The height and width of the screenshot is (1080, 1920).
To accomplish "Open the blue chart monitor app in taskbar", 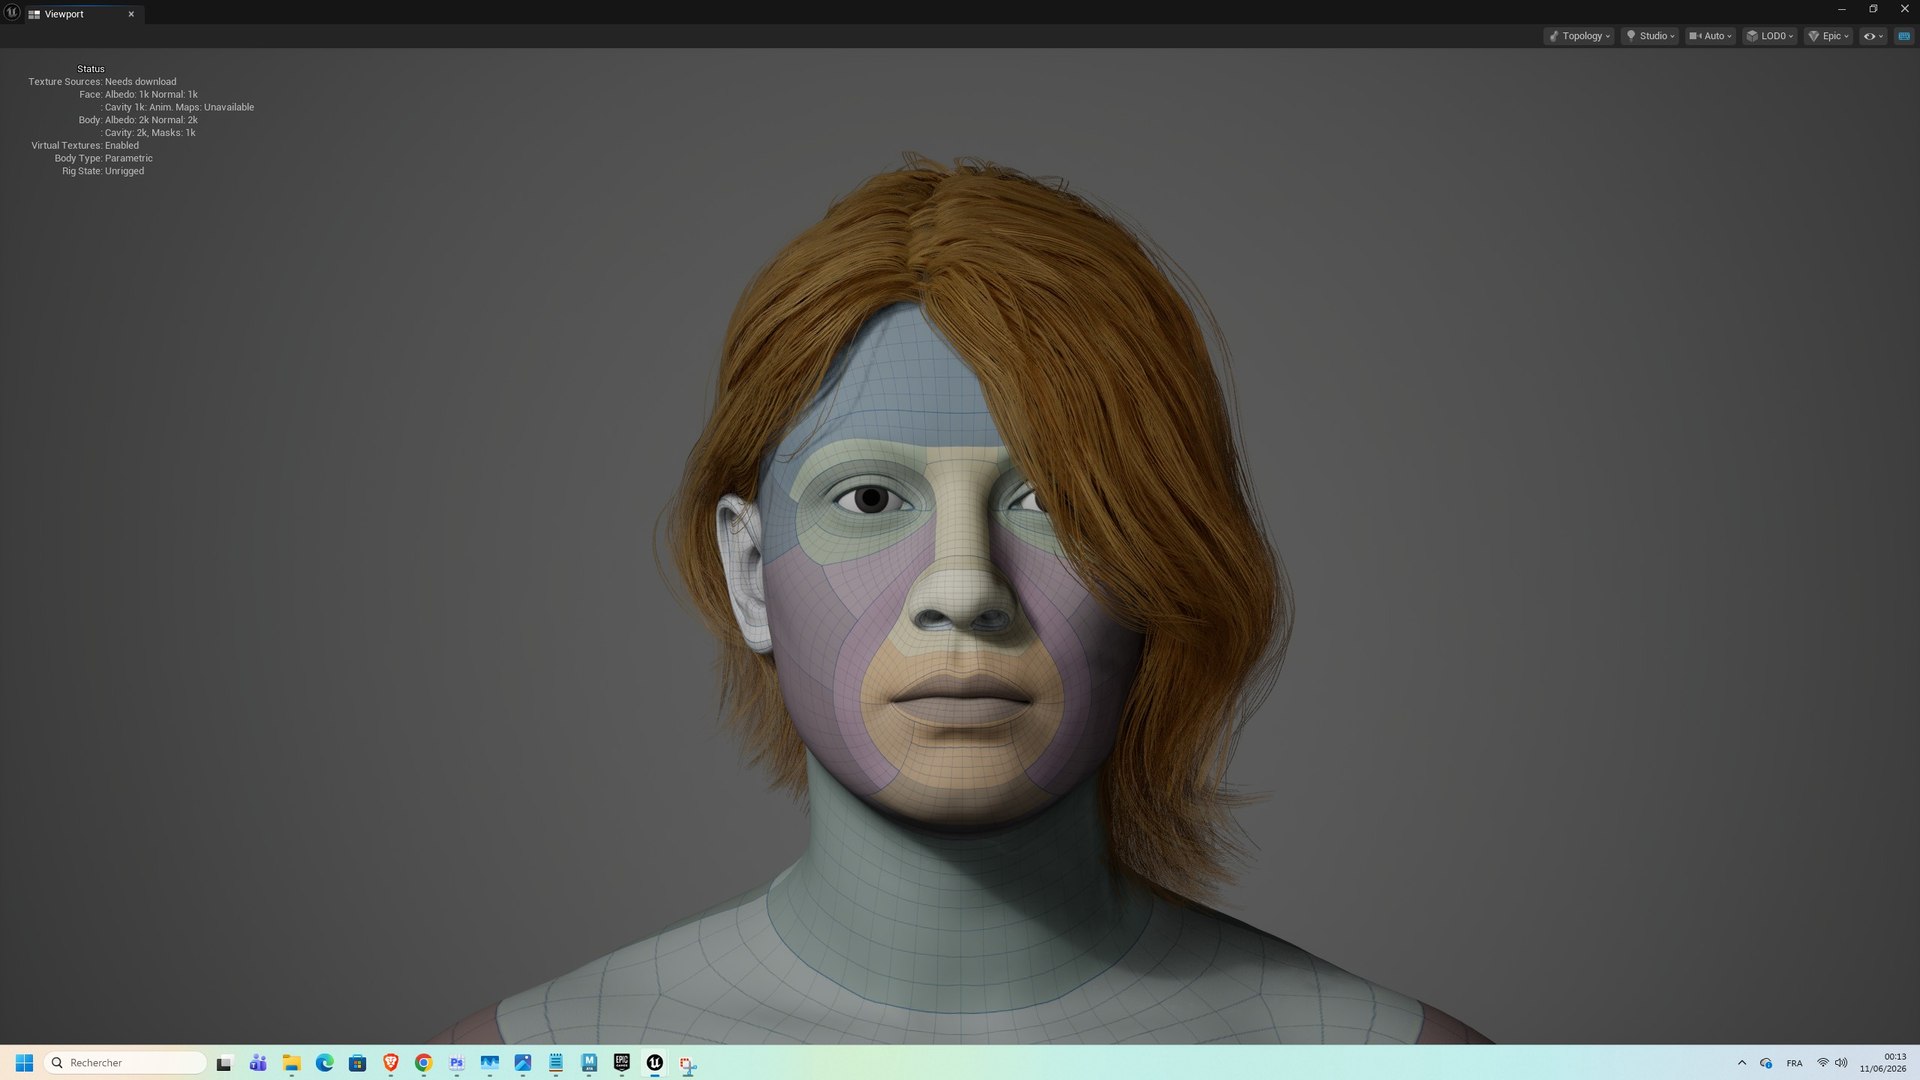I will tap(489, 1063).
